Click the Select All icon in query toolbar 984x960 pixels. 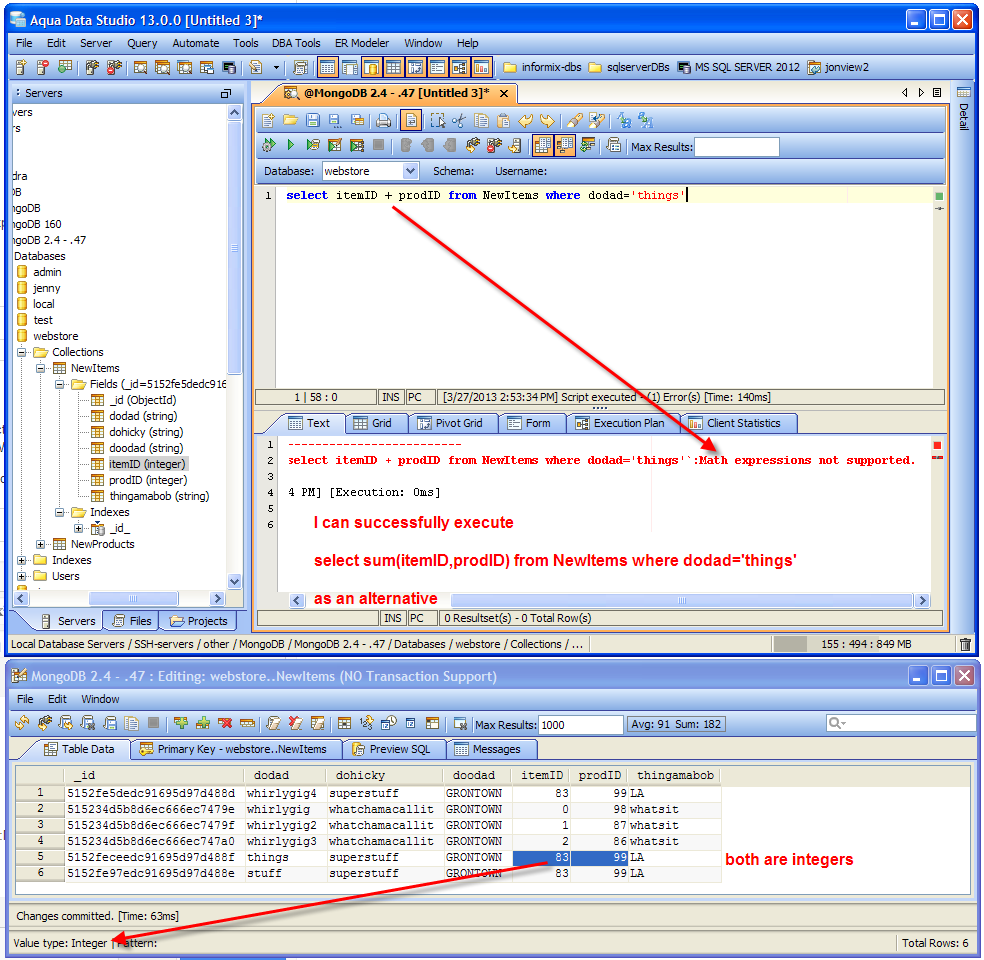(x=437, y=120)
